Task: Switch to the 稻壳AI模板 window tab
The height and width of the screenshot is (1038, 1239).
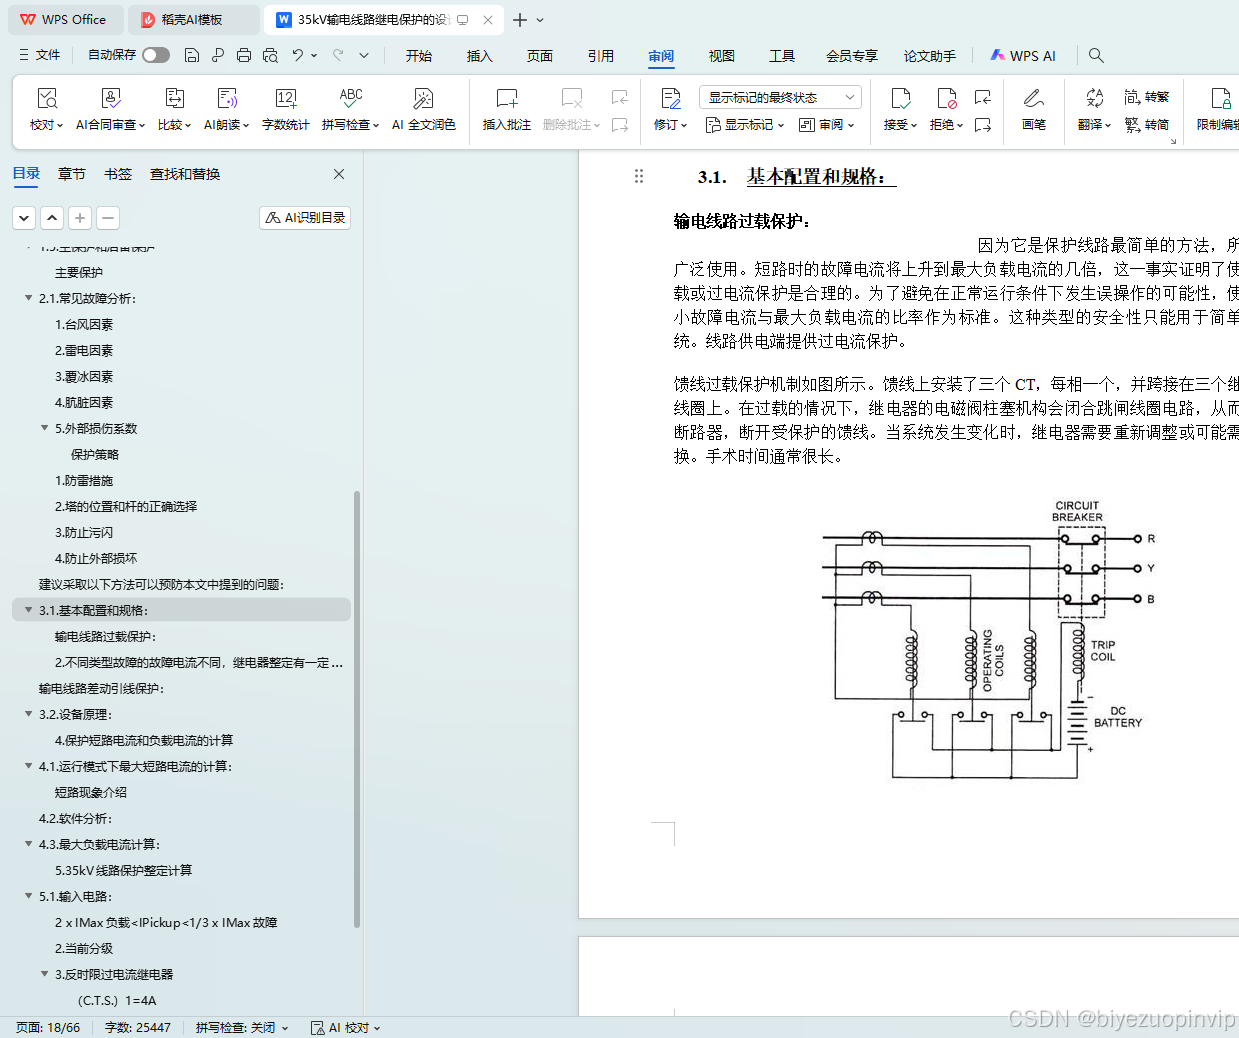Action: 193,20
